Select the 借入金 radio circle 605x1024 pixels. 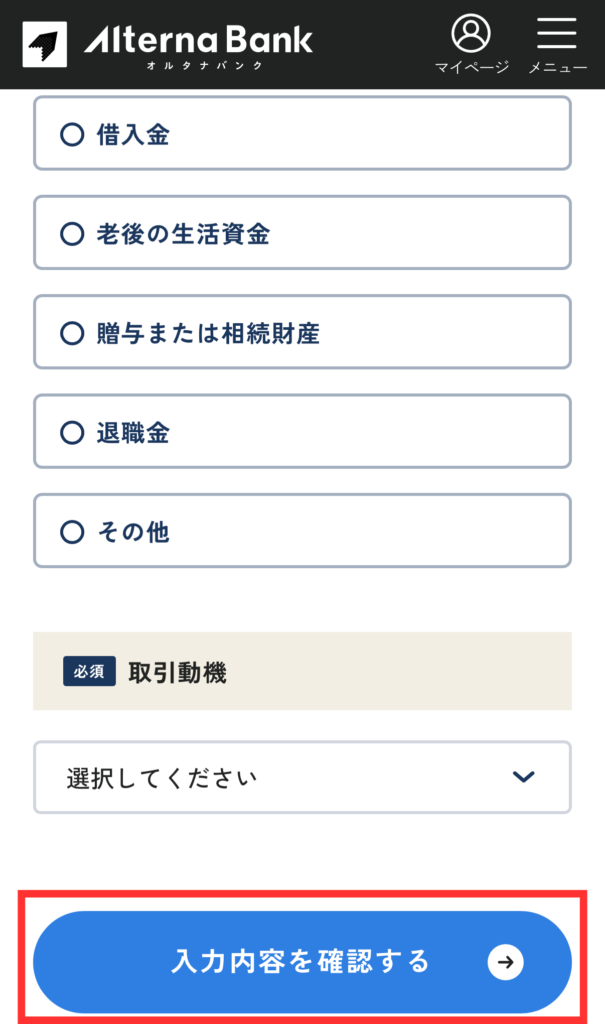pos(72,134)
